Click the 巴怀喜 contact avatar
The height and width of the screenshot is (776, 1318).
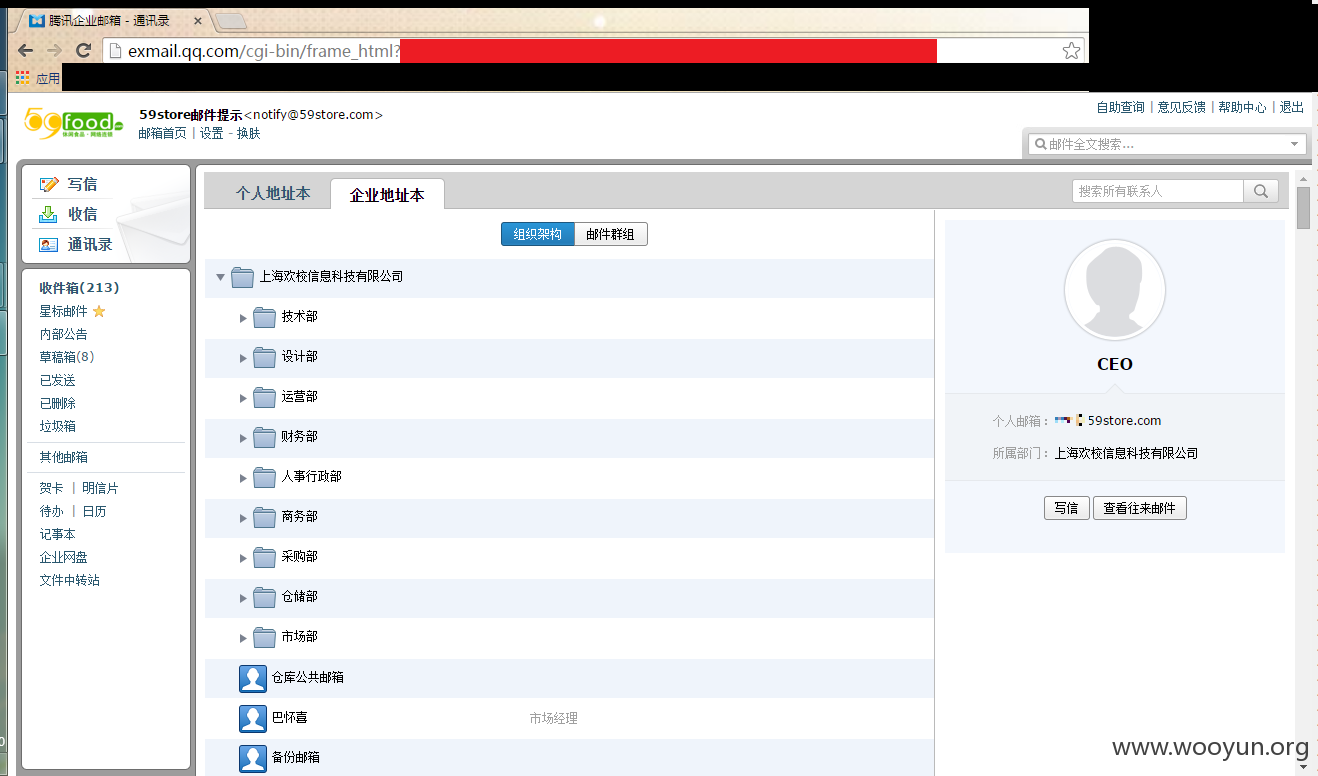pyautogui.click(x=253, y=718)
